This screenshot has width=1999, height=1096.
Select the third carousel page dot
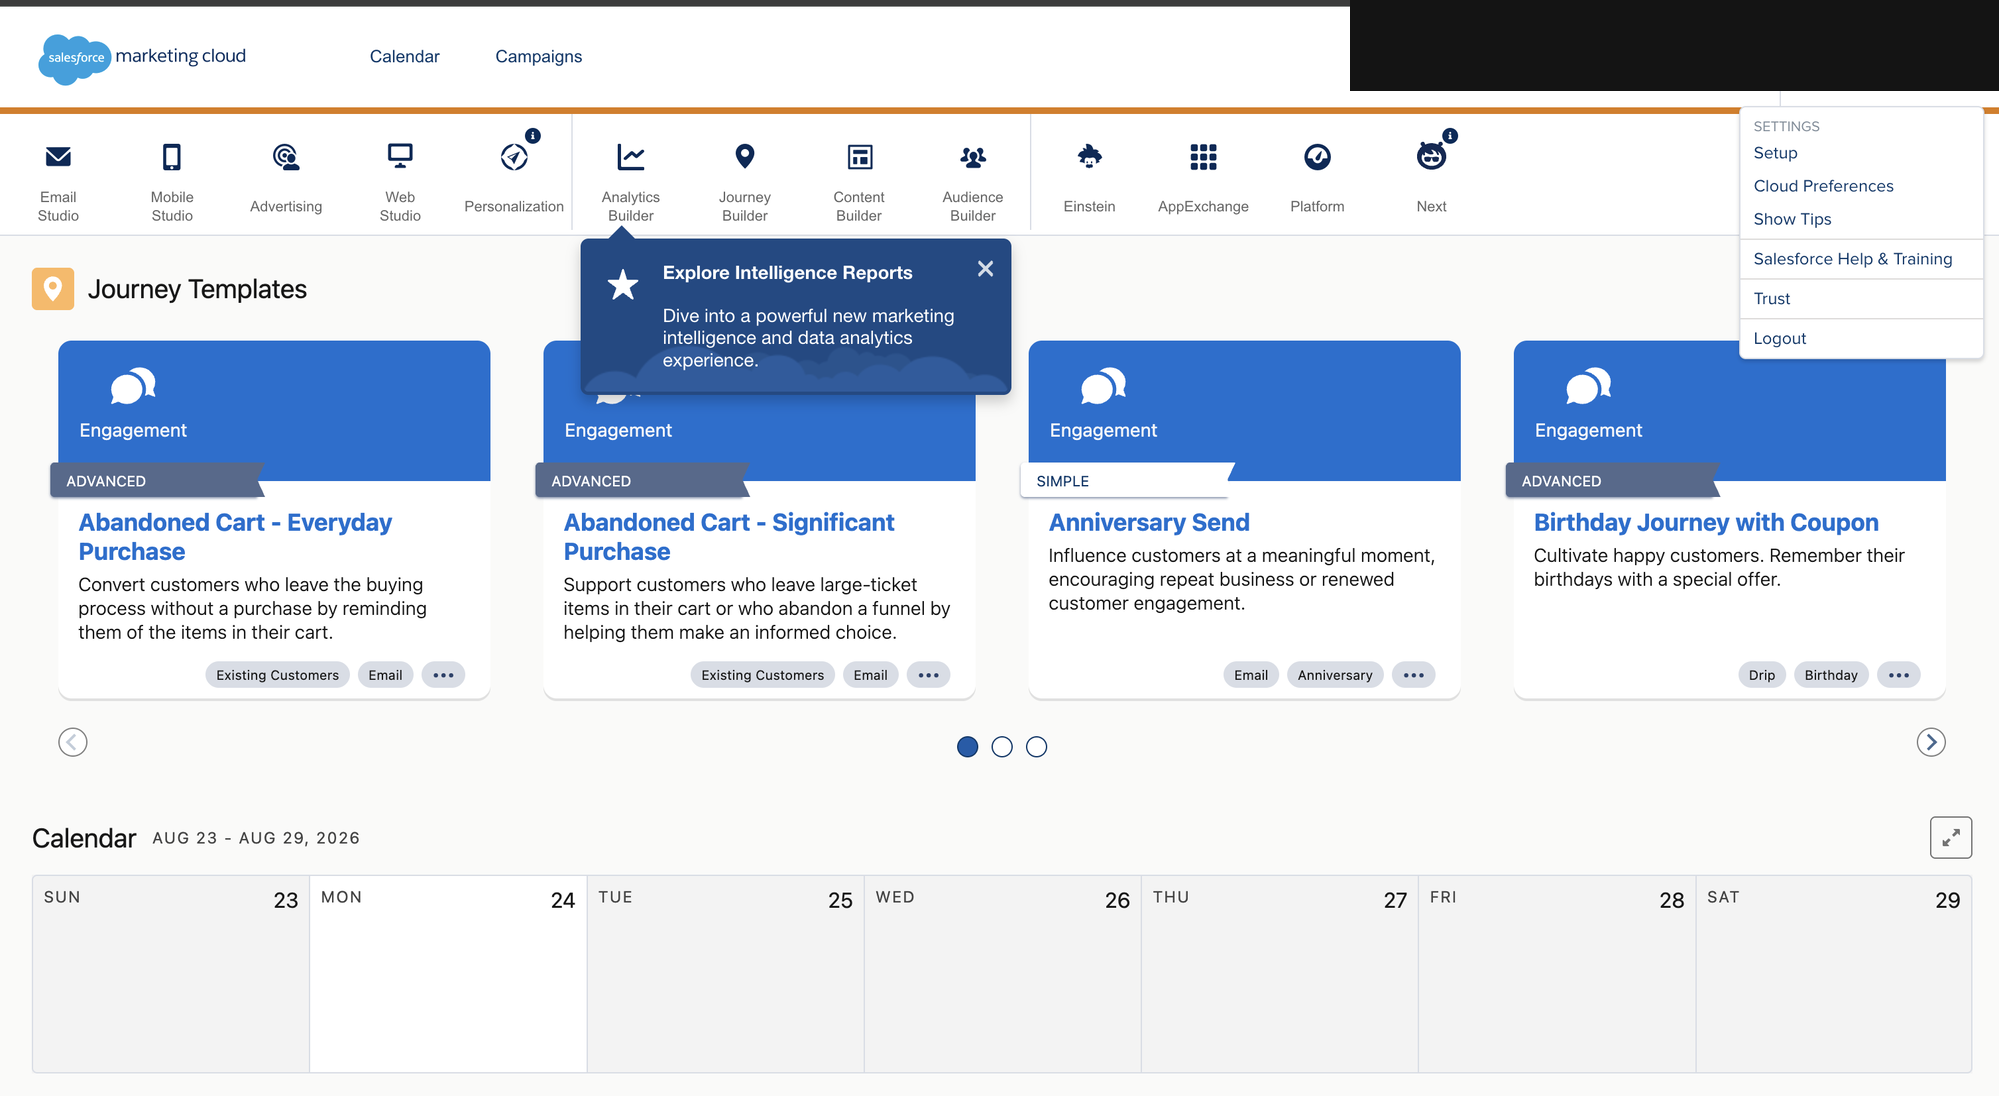point(1037,747)
